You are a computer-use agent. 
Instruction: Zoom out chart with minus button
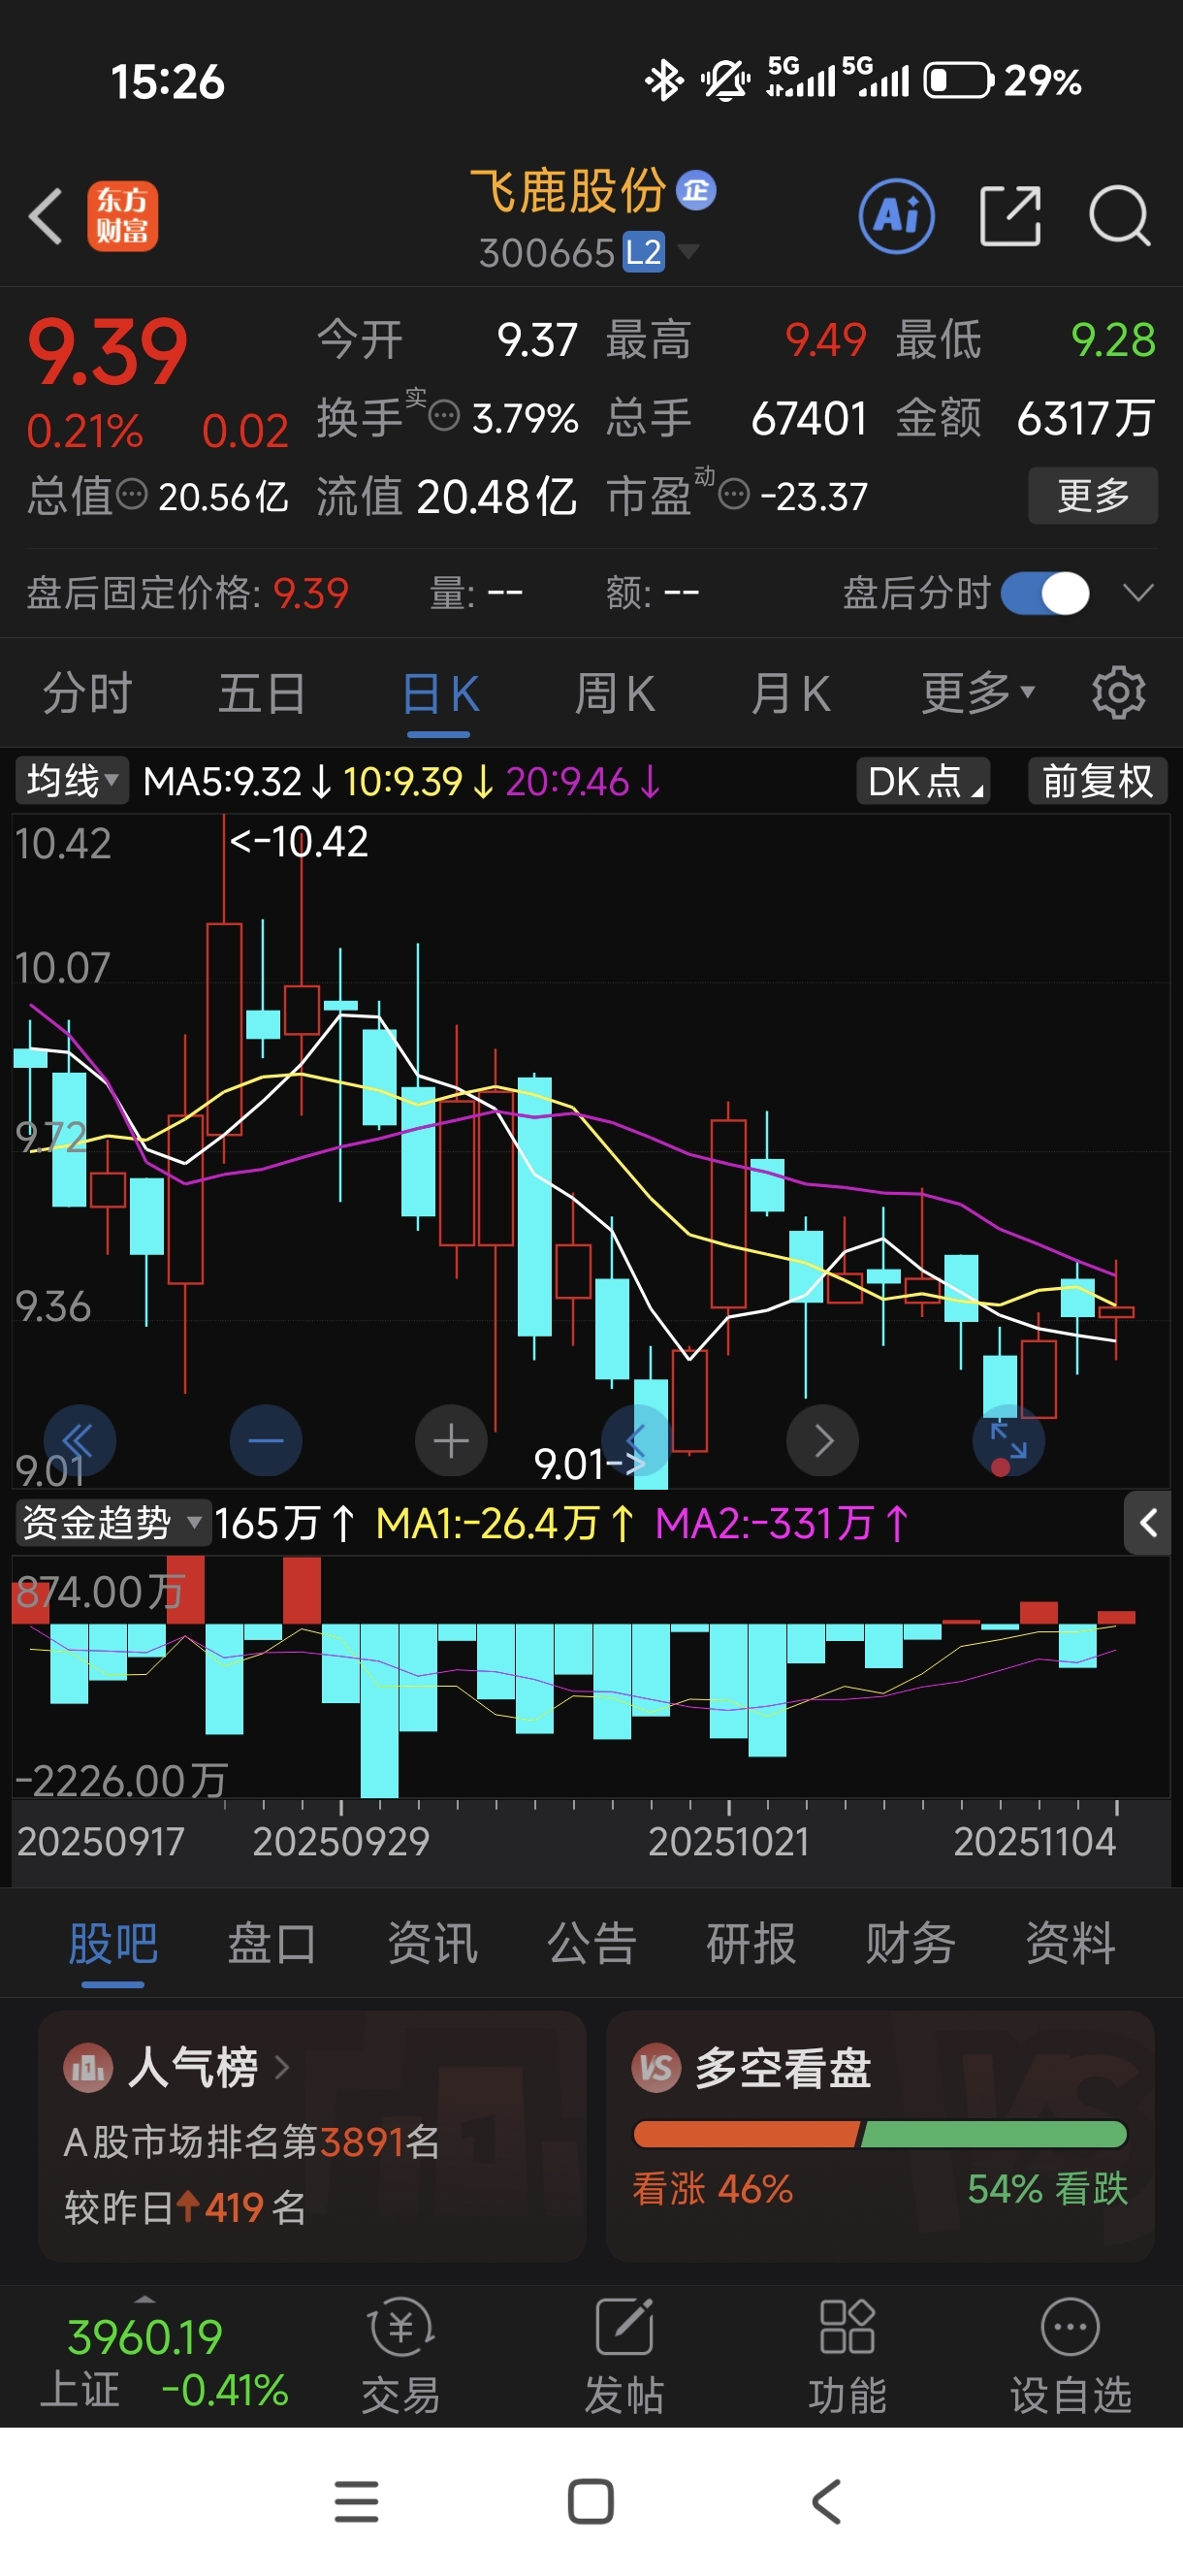click(266, 1441)
